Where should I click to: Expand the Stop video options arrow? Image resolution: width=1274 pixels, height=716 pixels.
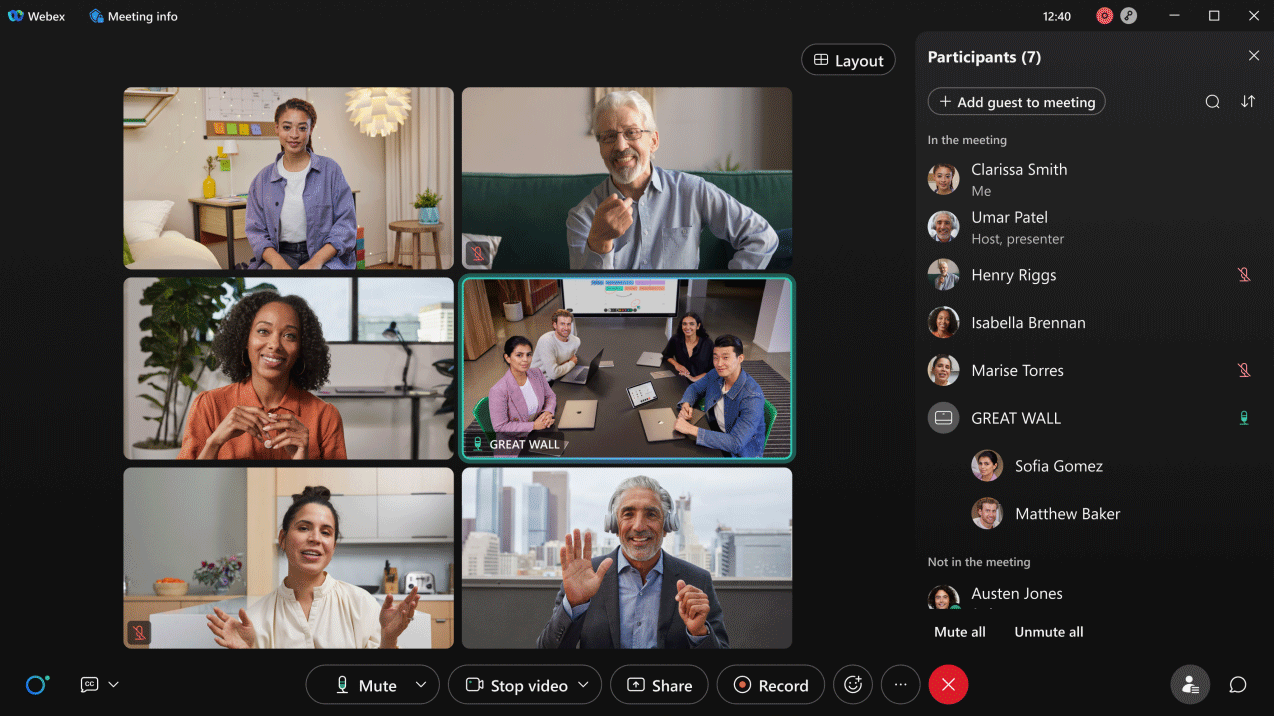(583, 685)
